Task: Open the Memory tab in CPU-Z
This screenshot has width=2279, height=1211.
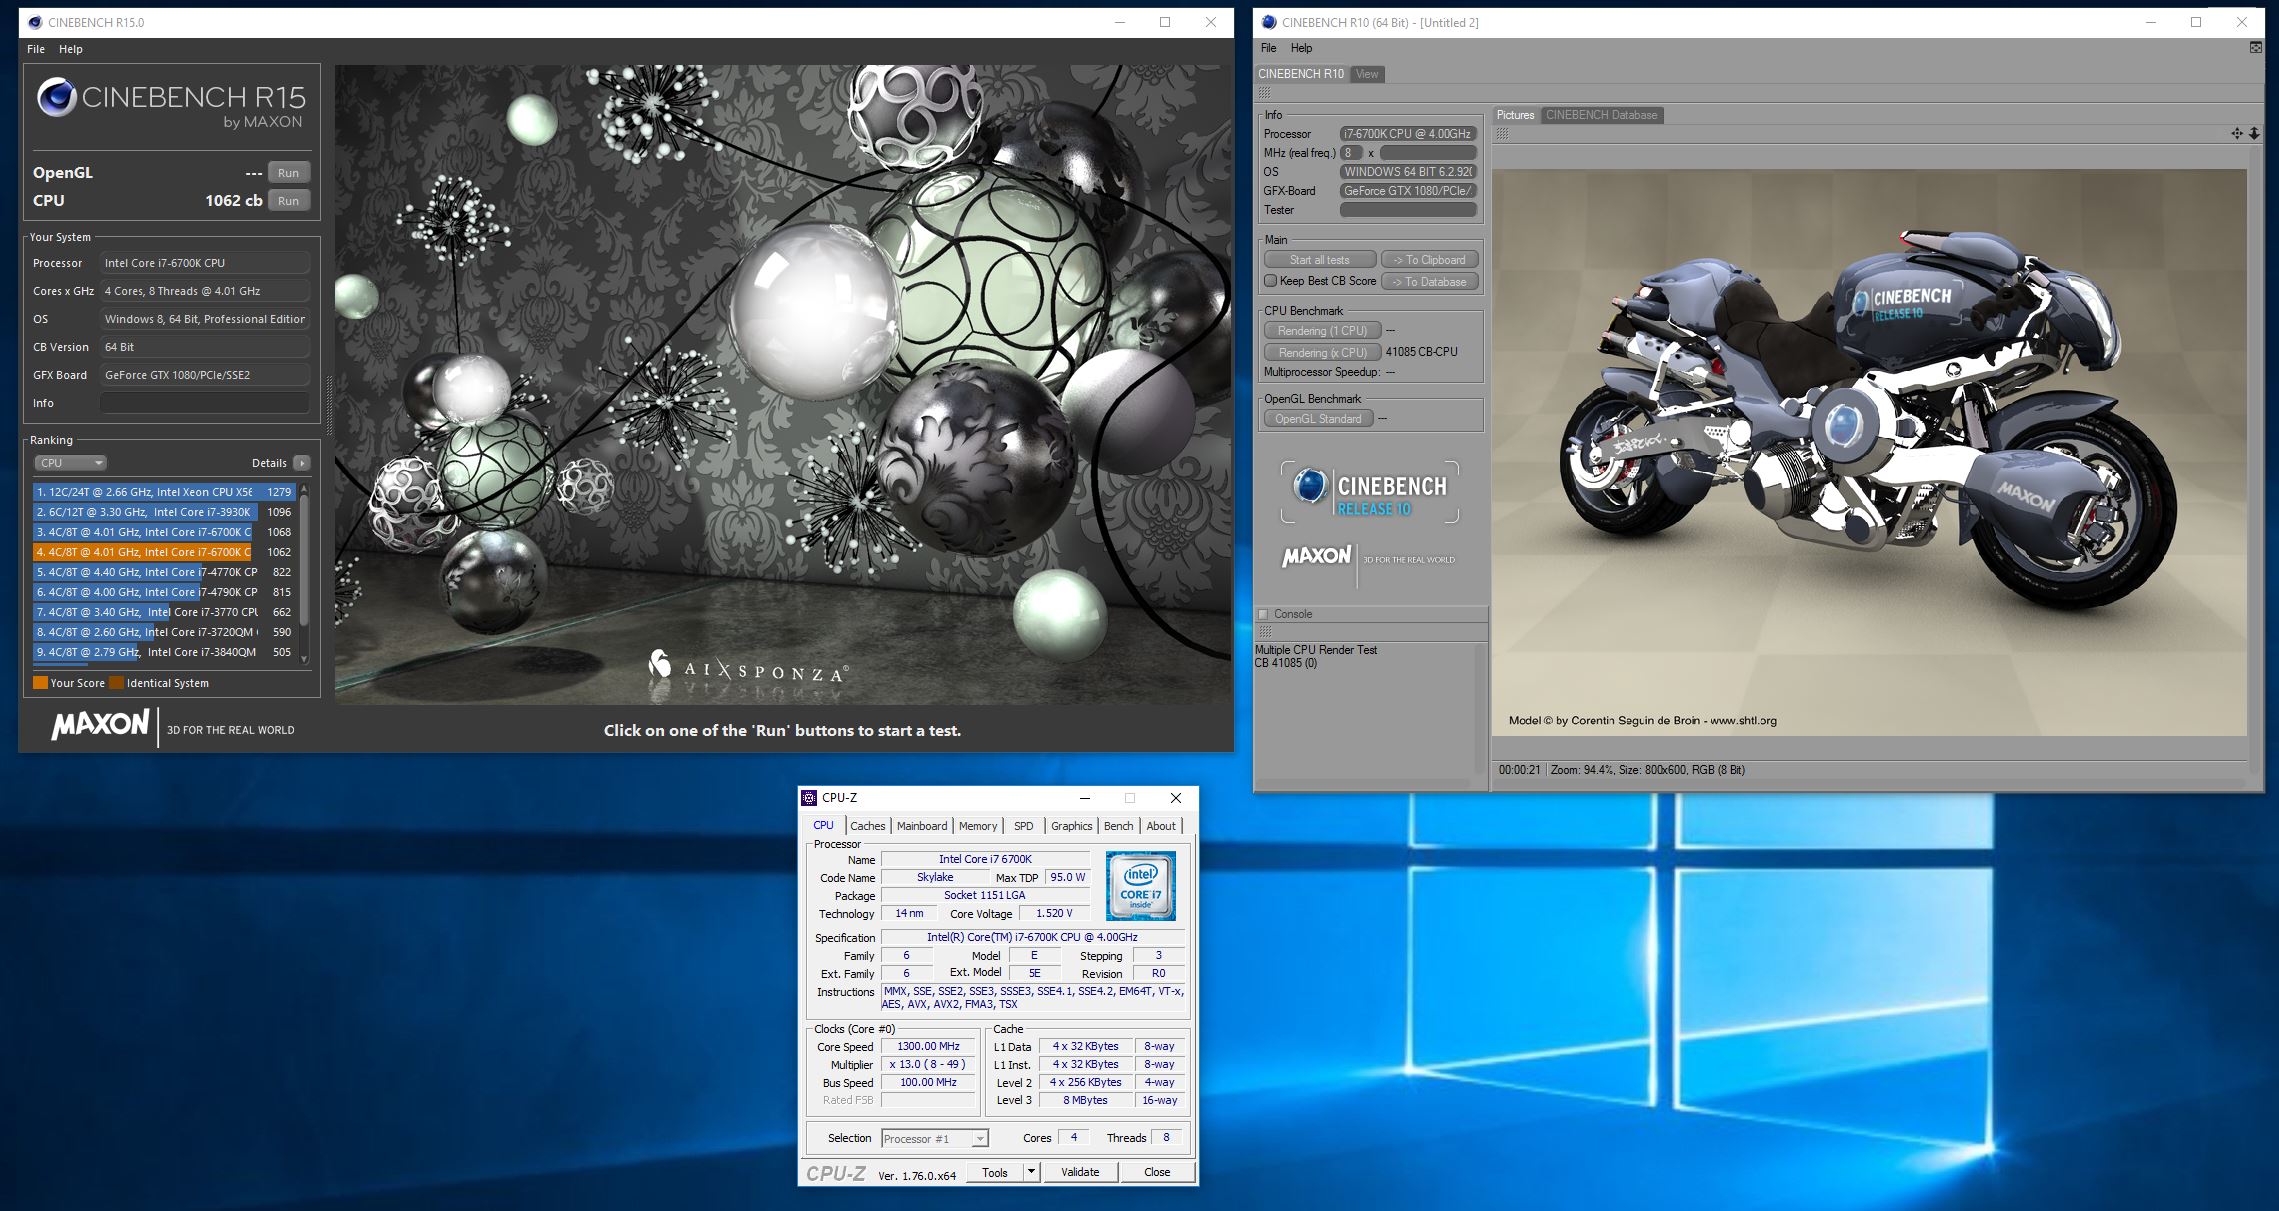Action: coord(978,826)
